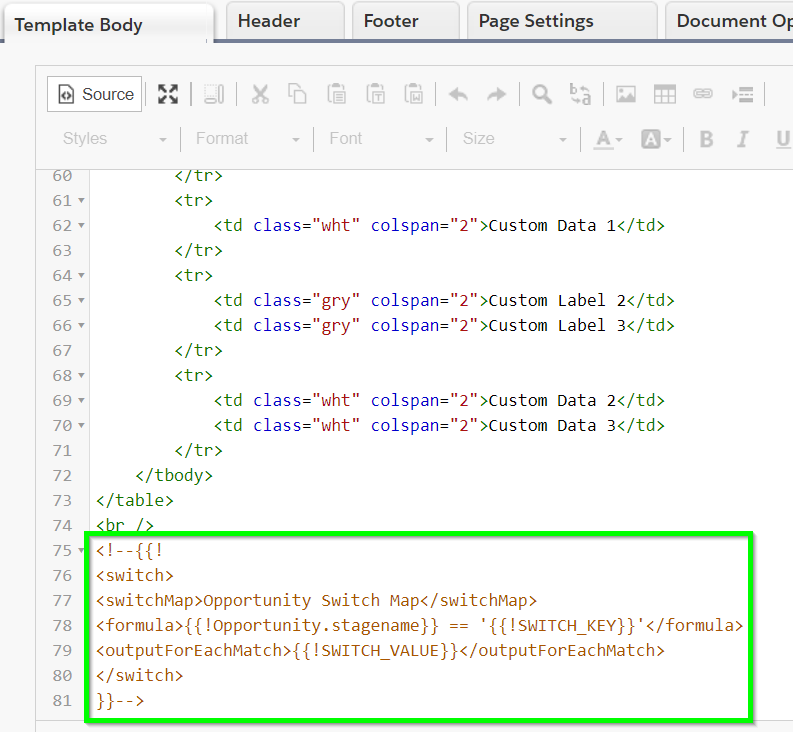This screenshot has width=793, height=732.
Task: Click the Paste from Word icon
Action: point(414,94)
